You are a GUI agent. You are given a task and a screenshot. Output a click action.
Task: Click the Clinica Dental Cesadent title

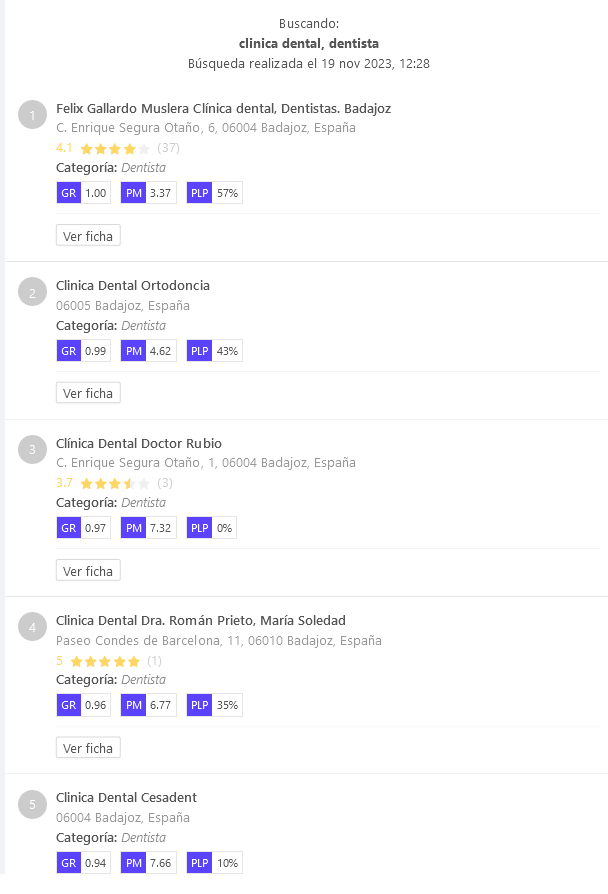pyautogui.click(x=126, y=797)
